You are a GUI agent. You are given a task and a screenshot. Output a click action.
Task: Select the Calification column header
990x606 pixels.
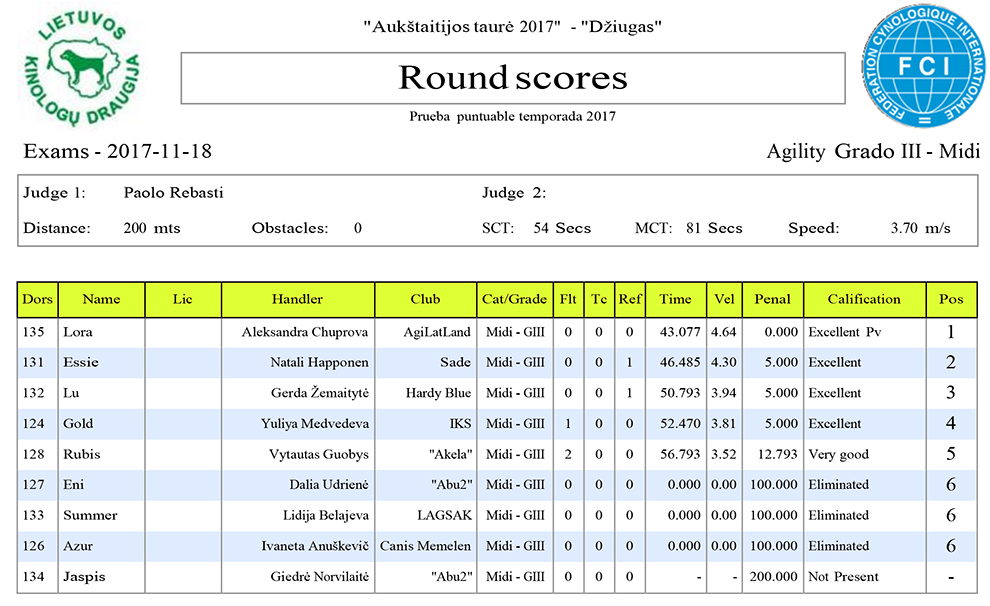864,299
